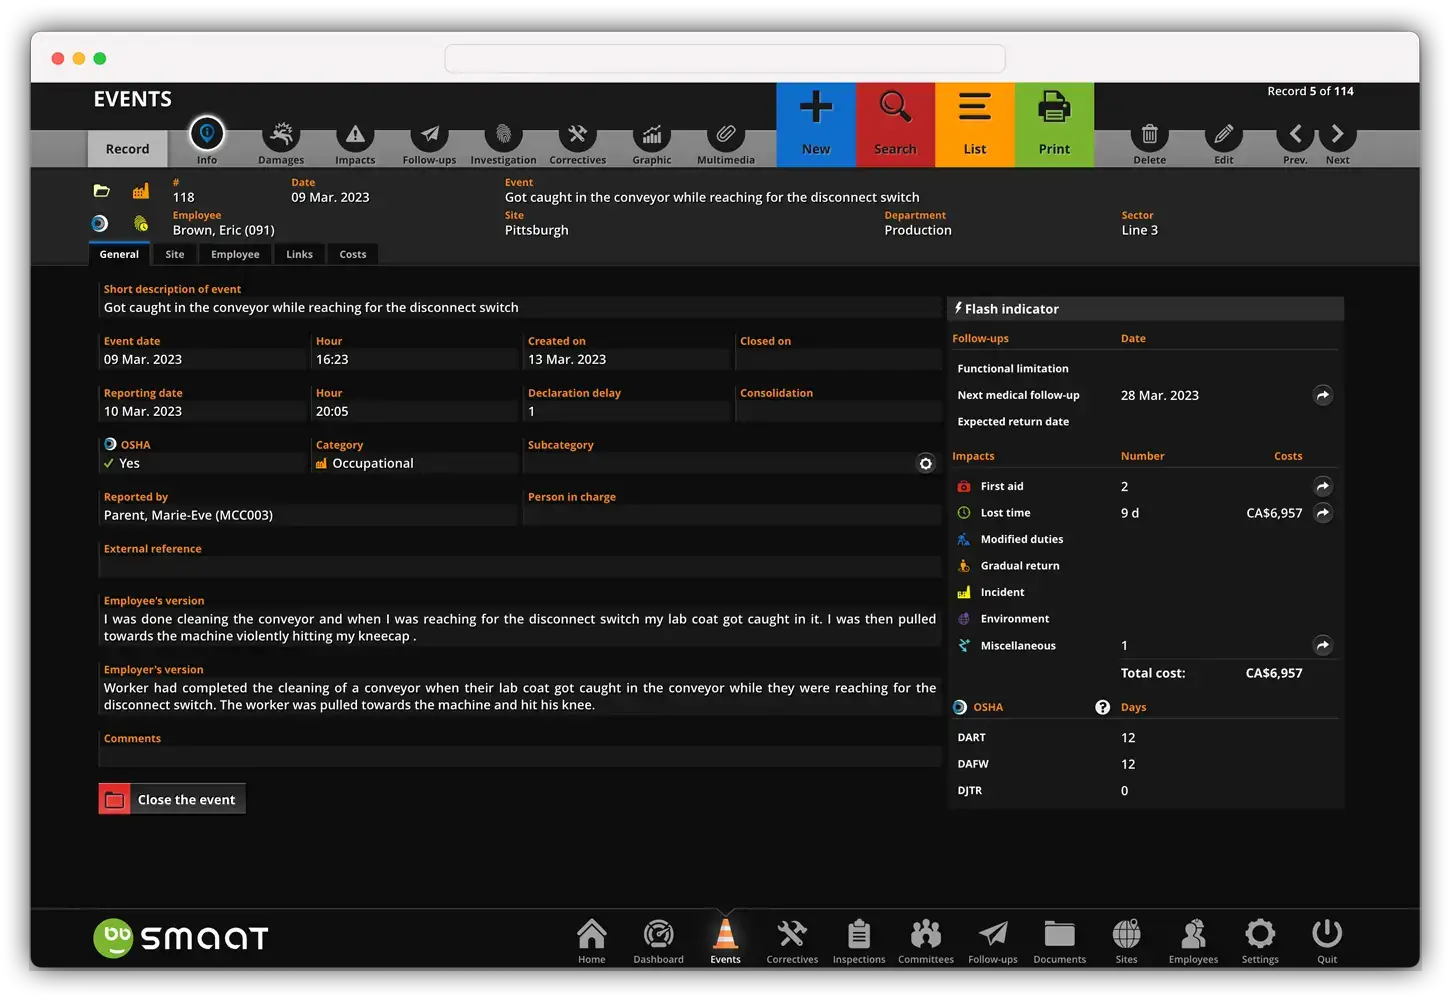This screenshot has height=1000, width=1452.
Task: Open the Category Occupational field
Action: (x=415, y=463)
